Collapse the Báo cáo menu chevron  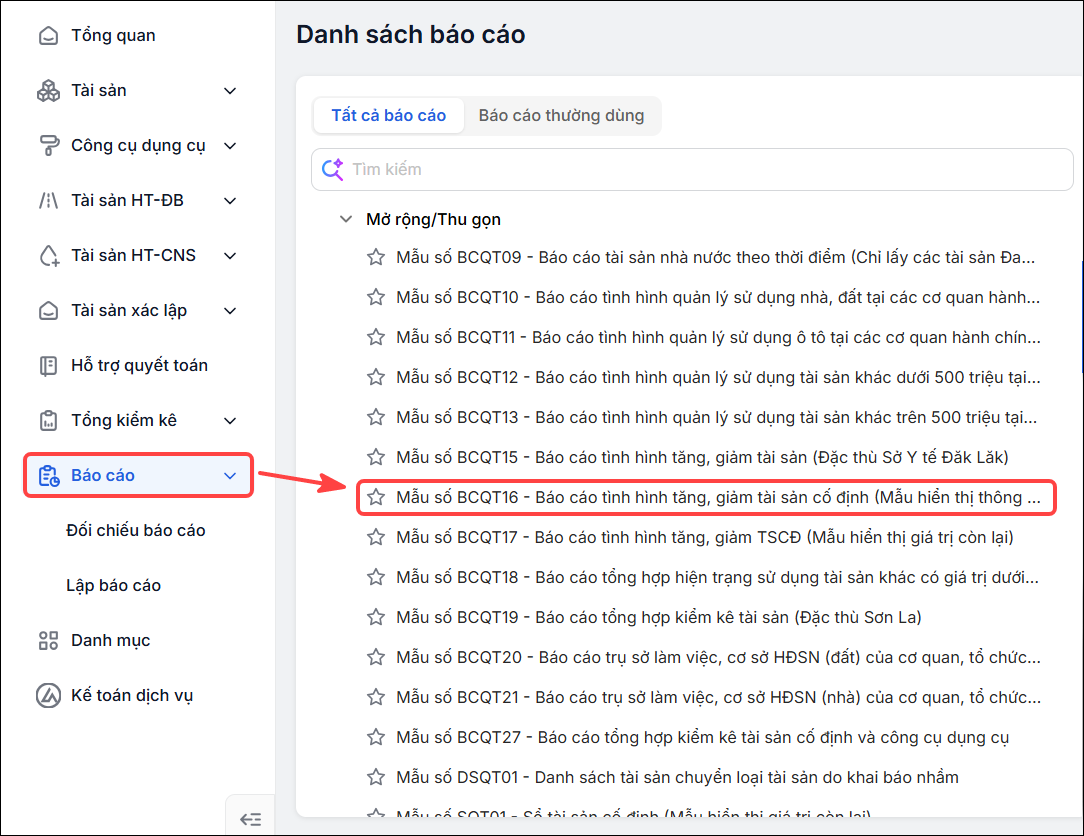pyautogui.click(x=230, y=476)
